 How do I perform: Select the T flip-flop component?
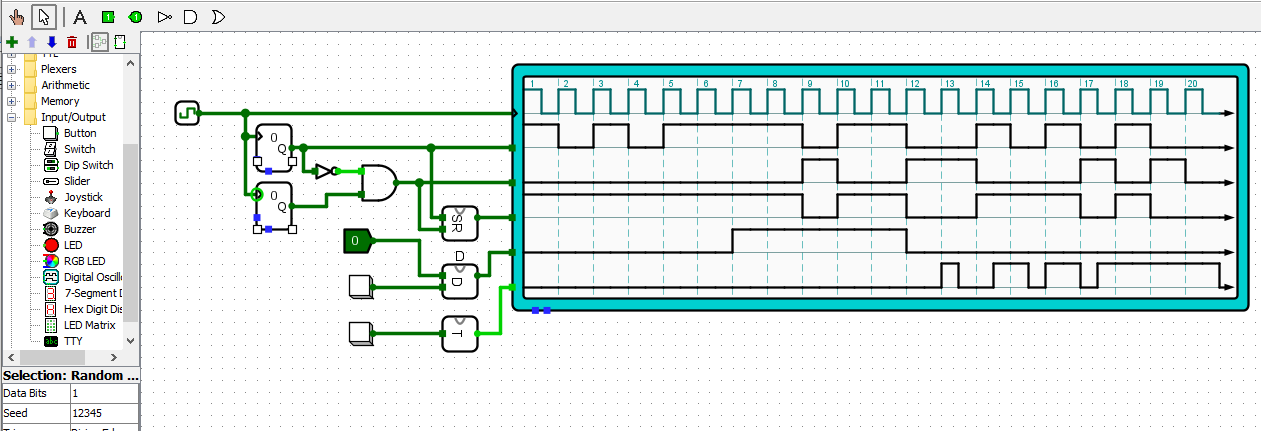(x=460, y=334)
